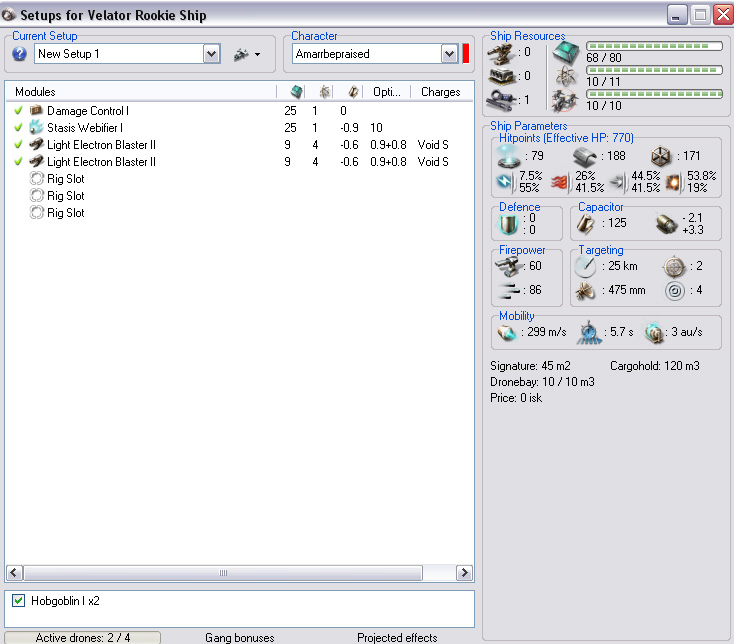Click the small arrow beside the ship tools icon
Image resolution: width=734 pixels, height=644 pixels.
(x=257, y=55)
